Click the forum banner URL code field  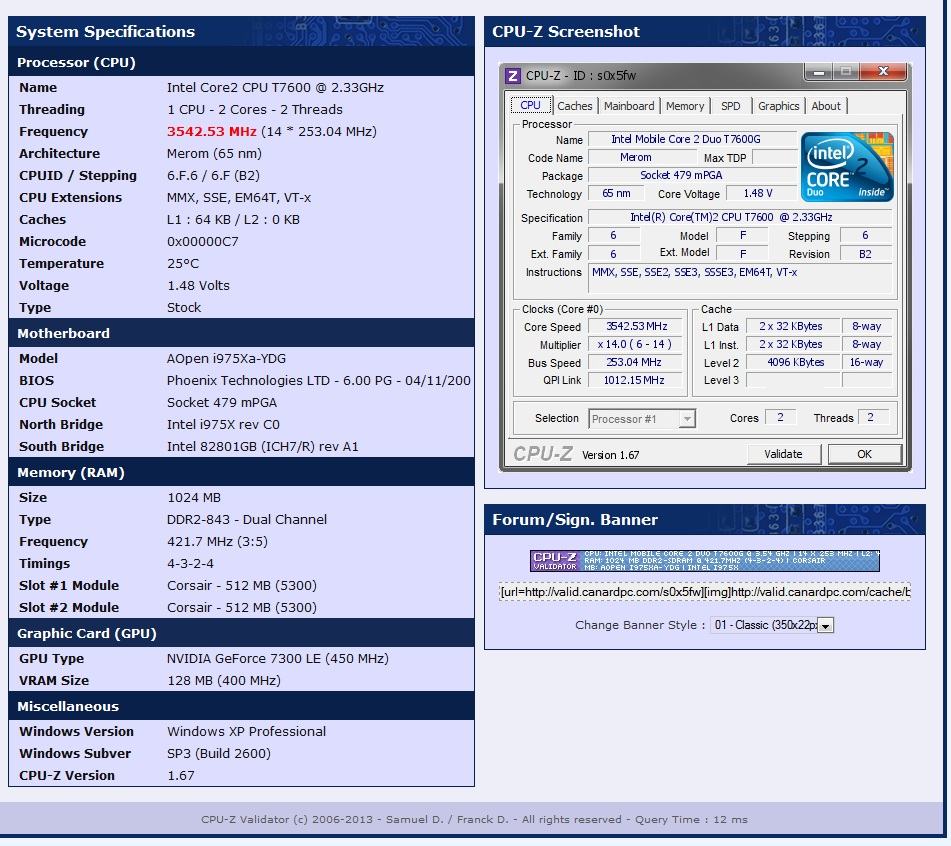[705, 591]
